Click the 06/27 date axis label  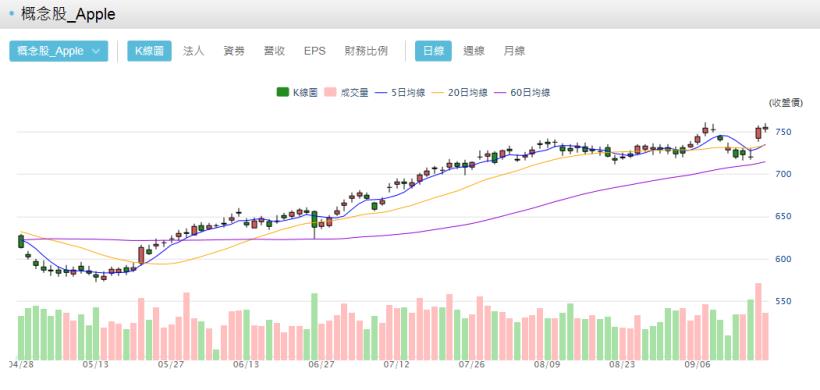coord(322,364)
